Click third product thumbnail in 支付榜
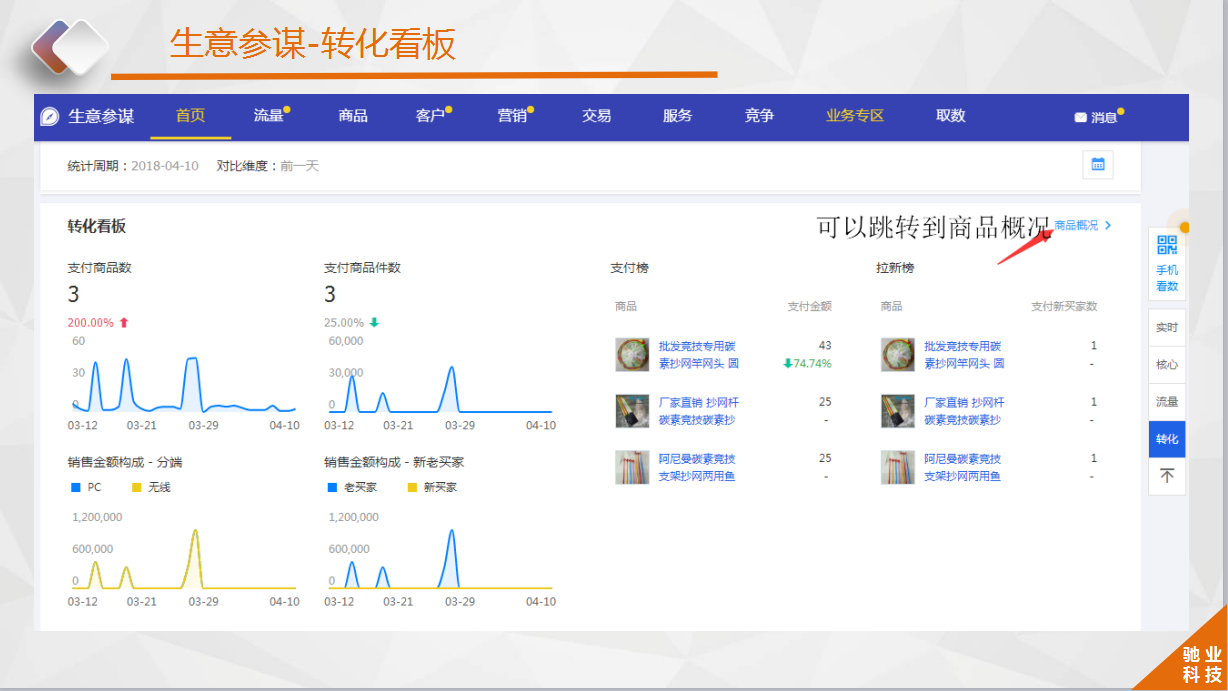Image resolution: width=1228 pixels, height=691 pixels. click(x=632, y=467)
